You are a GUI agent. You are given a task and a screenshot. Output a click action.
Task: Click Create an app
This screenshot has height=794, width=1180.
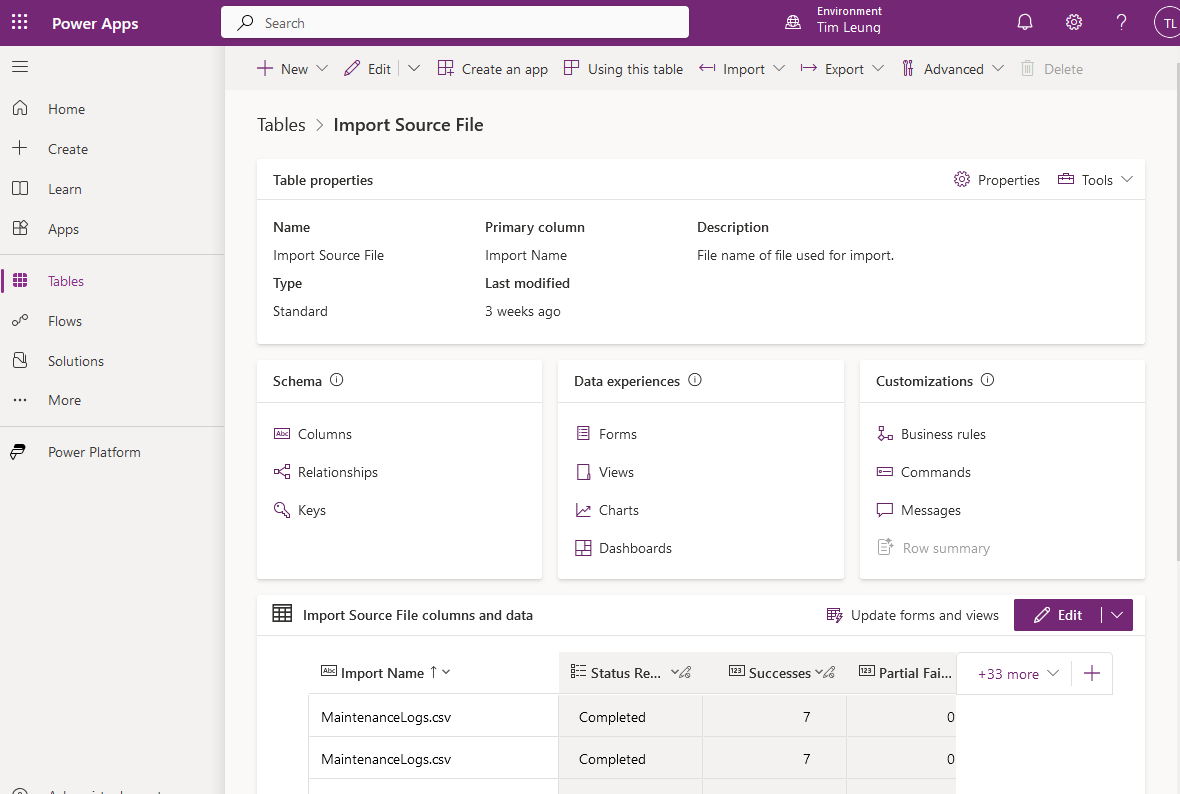point(493,68)
